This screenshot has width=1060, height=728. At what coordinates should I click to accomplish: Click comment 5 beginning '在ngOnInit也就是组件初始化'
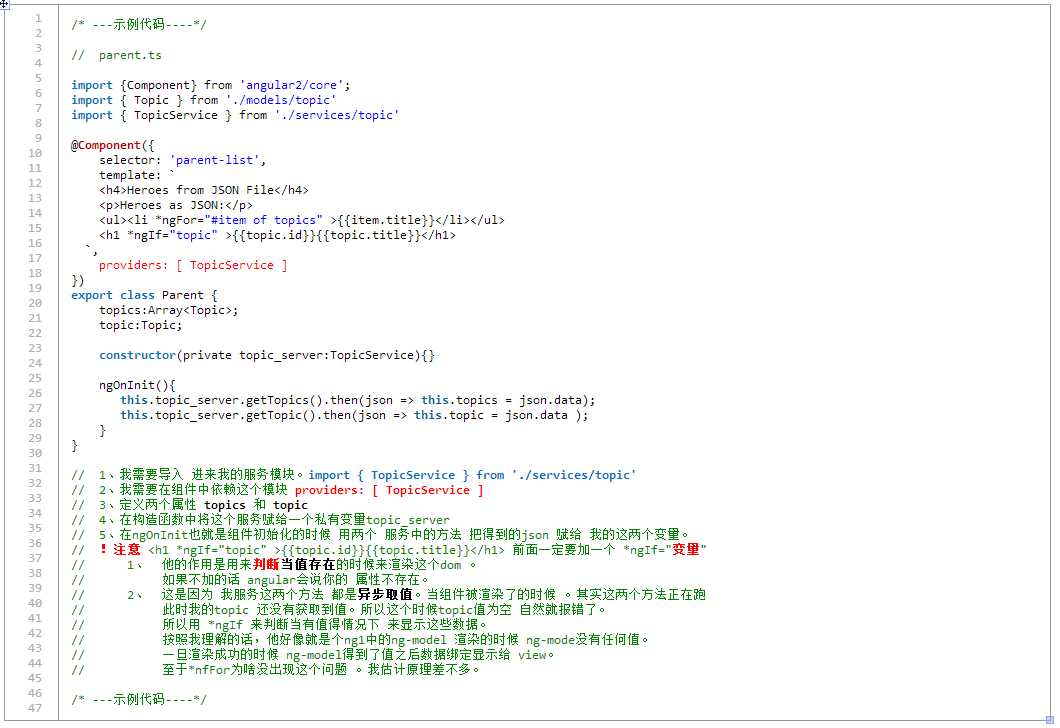tap(381, 535)
